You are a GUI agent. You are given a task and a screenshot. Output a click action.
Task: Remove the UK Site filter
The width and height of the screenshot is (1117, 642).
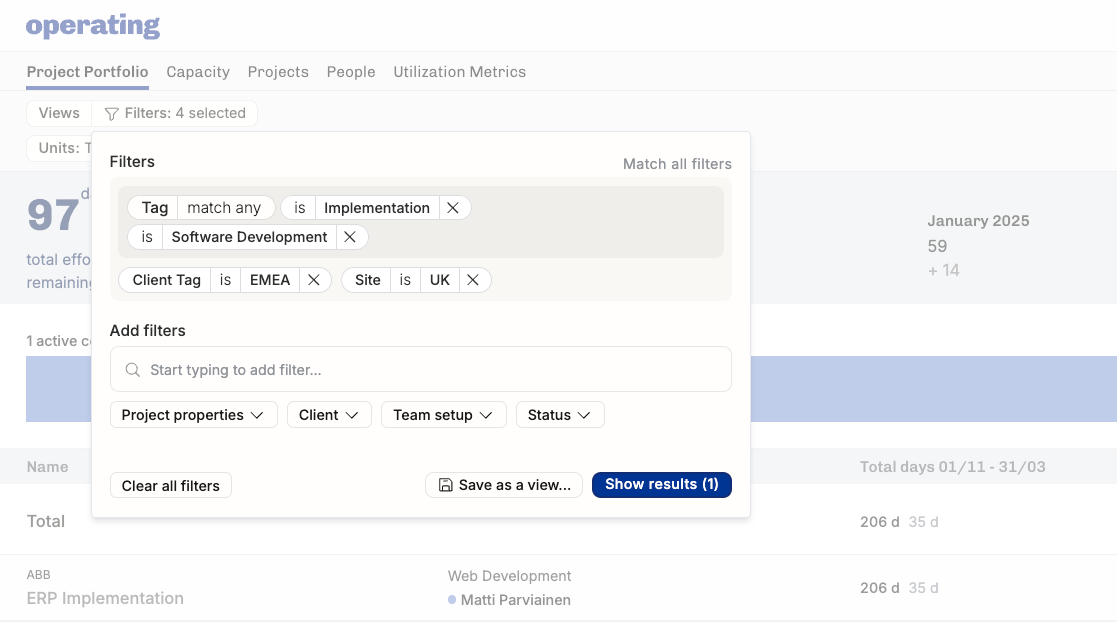click(x=473, y=280)
